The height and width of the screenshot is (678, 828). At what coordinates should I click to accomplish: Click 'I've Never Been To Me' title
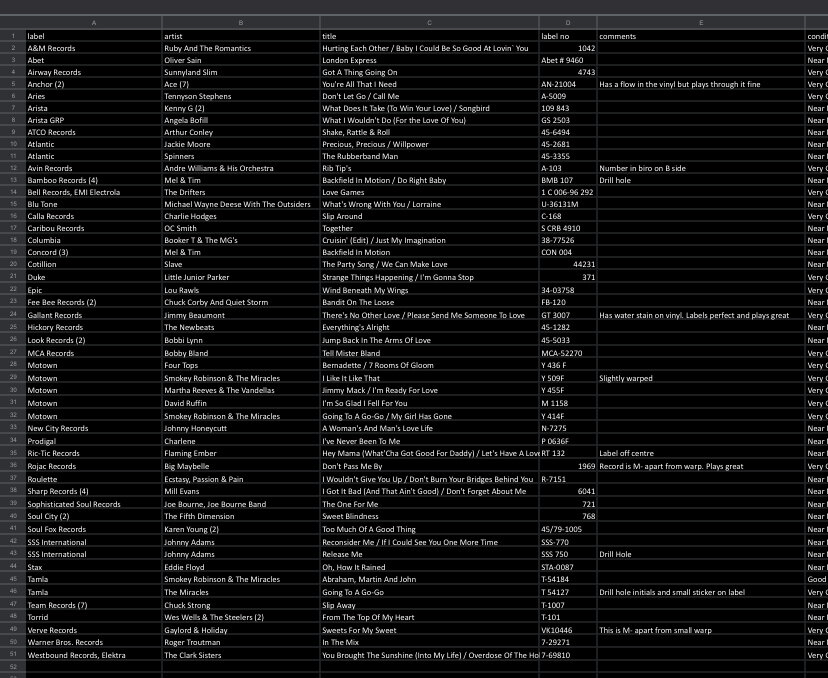(x=429, y=441)
